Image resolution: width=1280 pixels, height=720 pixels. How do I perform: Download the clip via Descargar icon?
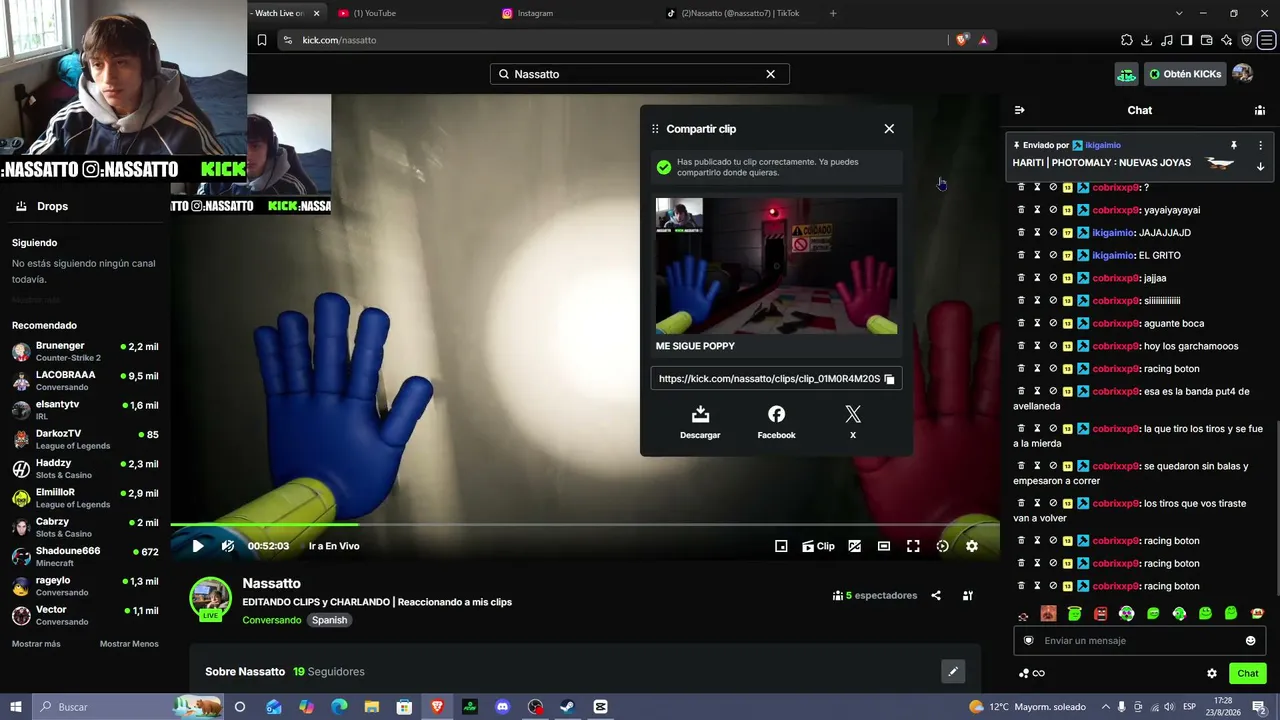coord(700,422)
